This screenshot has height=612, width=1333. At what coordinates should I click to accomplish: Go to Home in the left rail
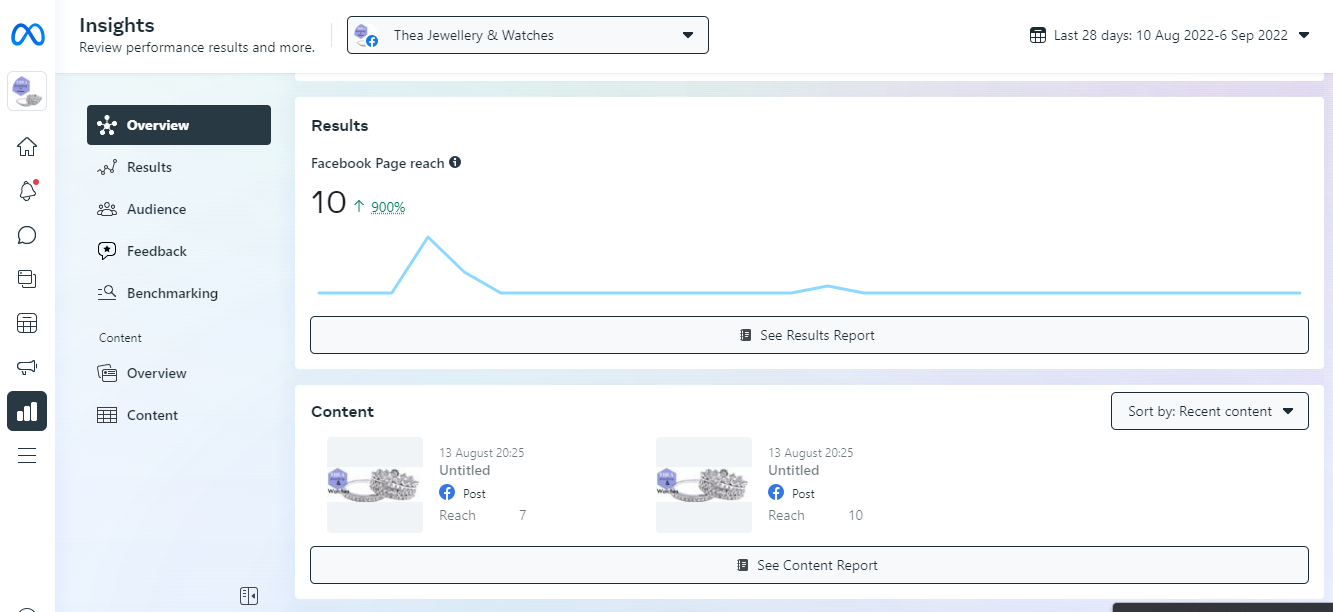coord(27,147)
